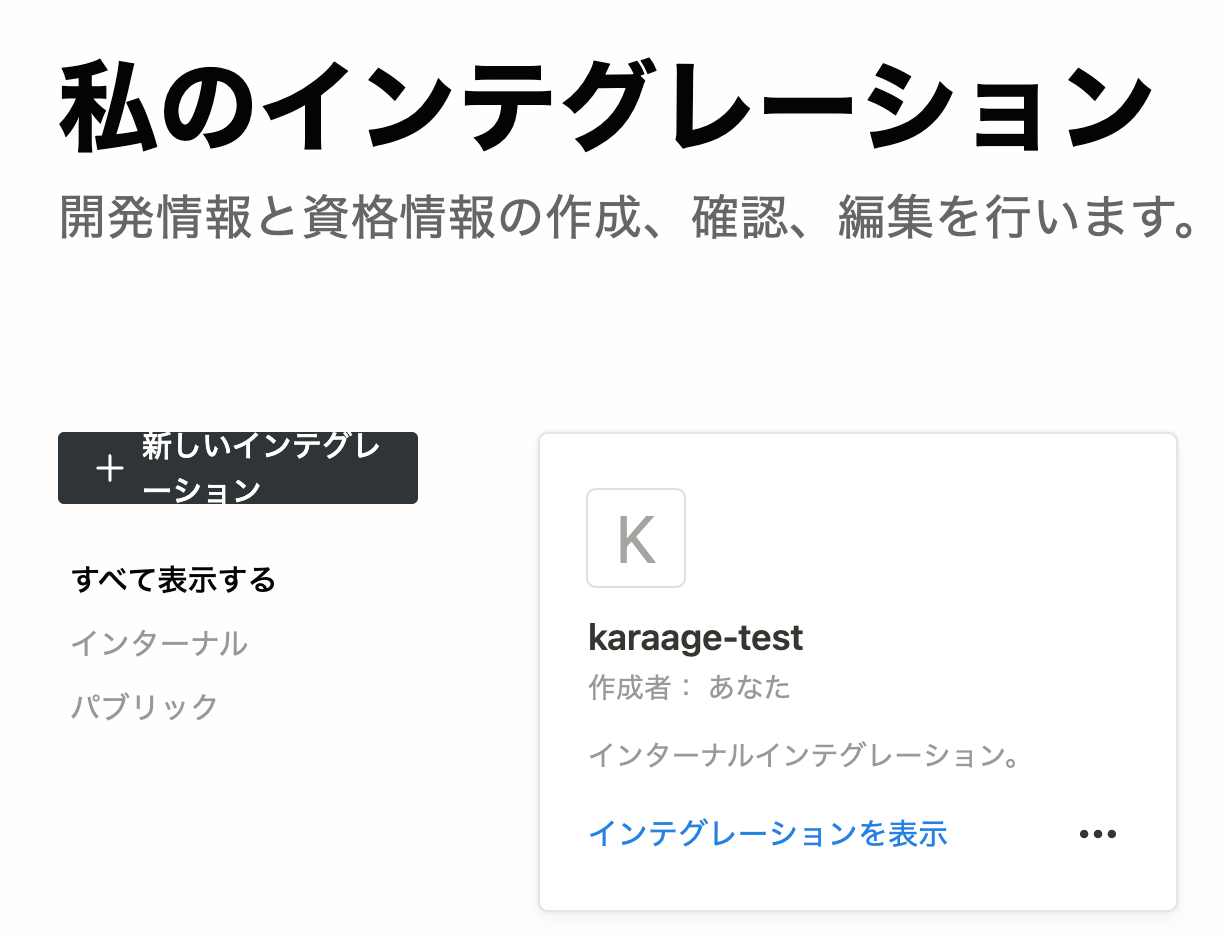Show all integrations with すべて表示する
This screenshot has height=934, width=1228.
tap(173, 580)
